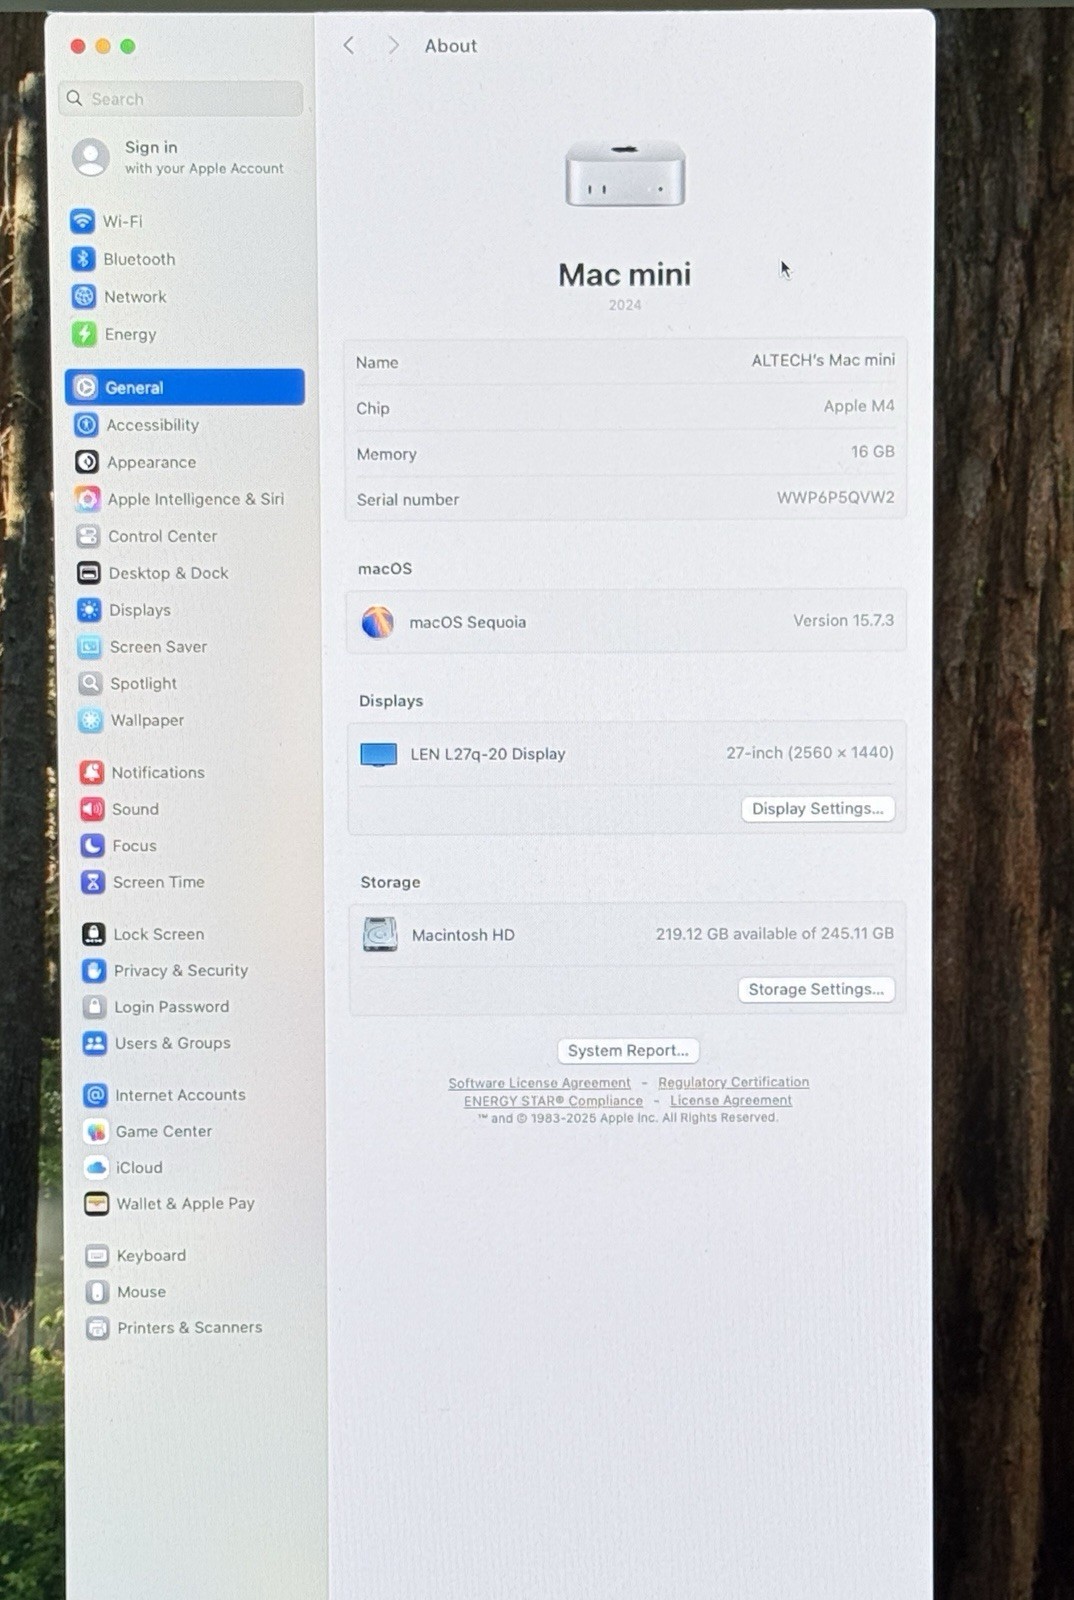Go forward with the right chevron

[x=393, y=45]
